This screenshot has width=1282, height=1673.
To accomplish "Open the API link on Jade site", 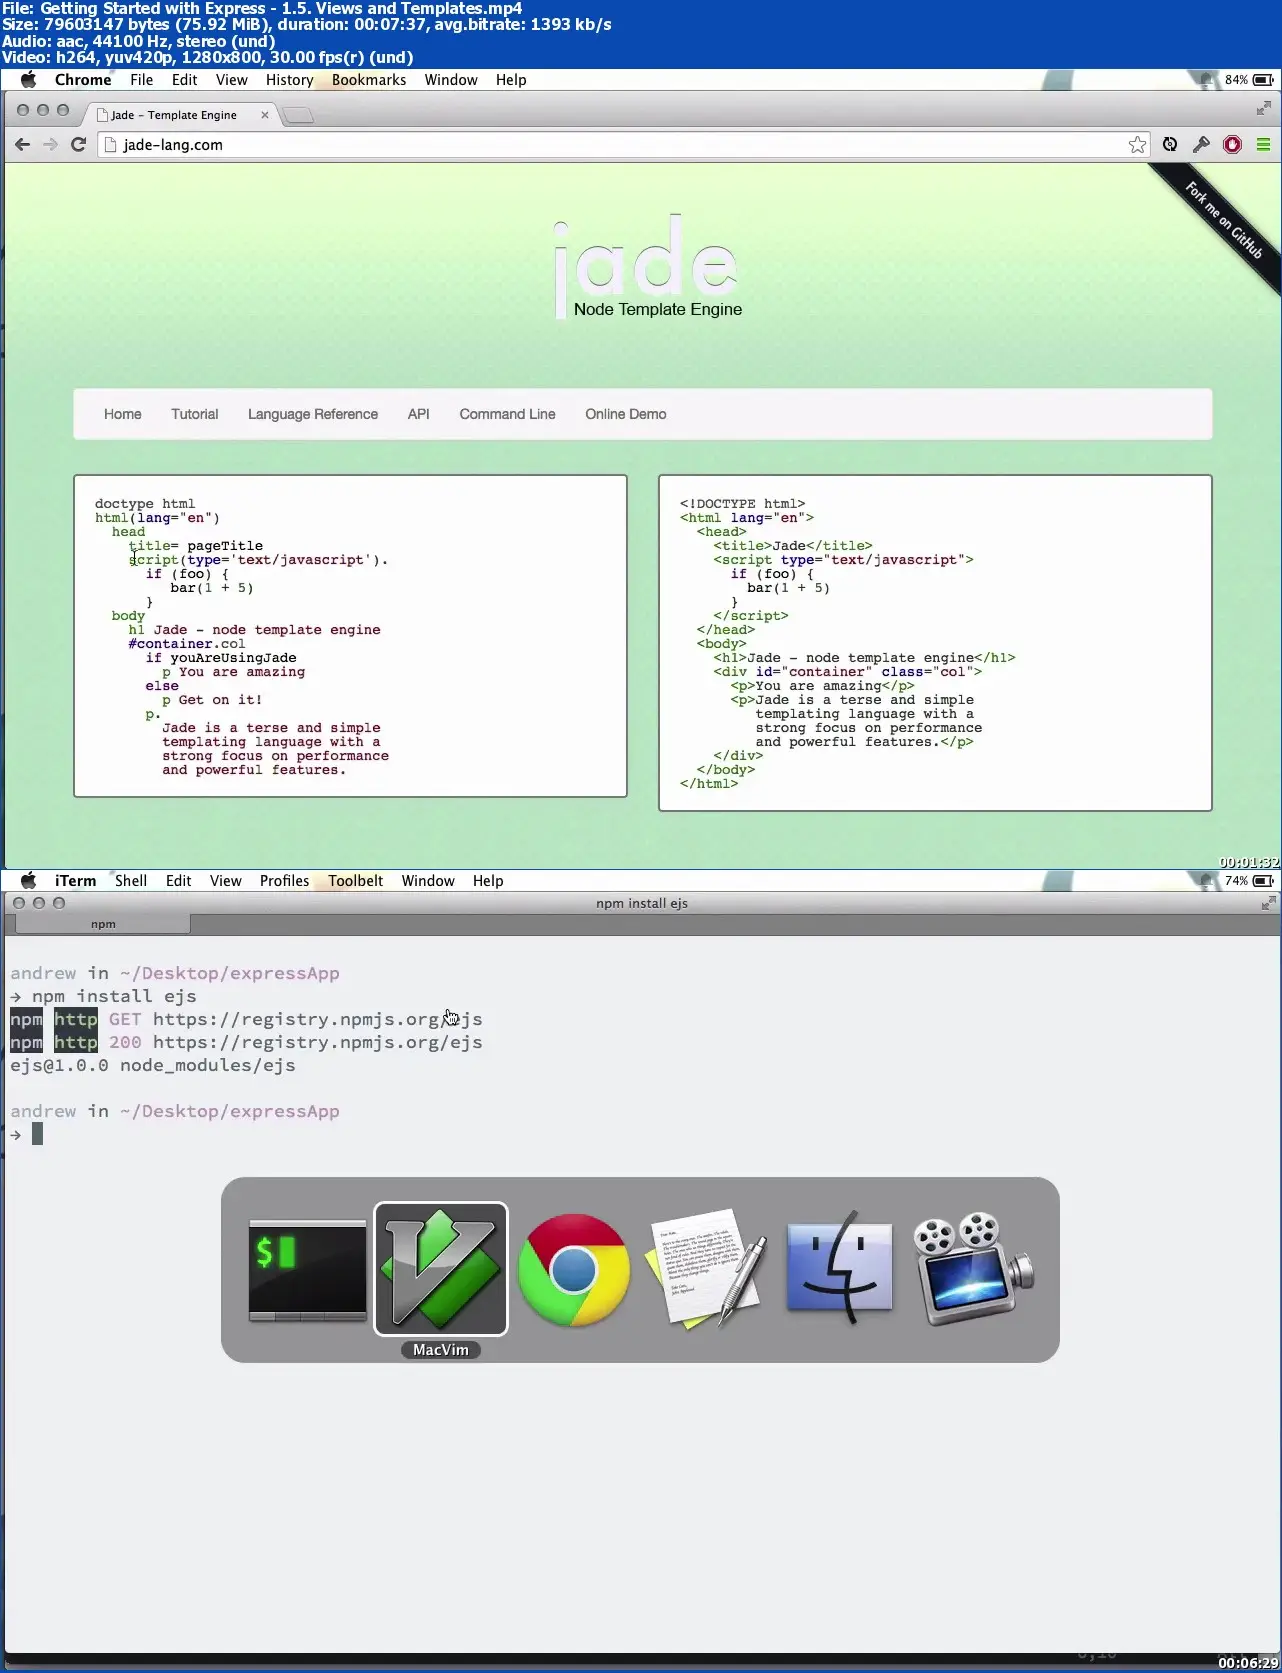I will pyautogui.click(x=419, y=414).
